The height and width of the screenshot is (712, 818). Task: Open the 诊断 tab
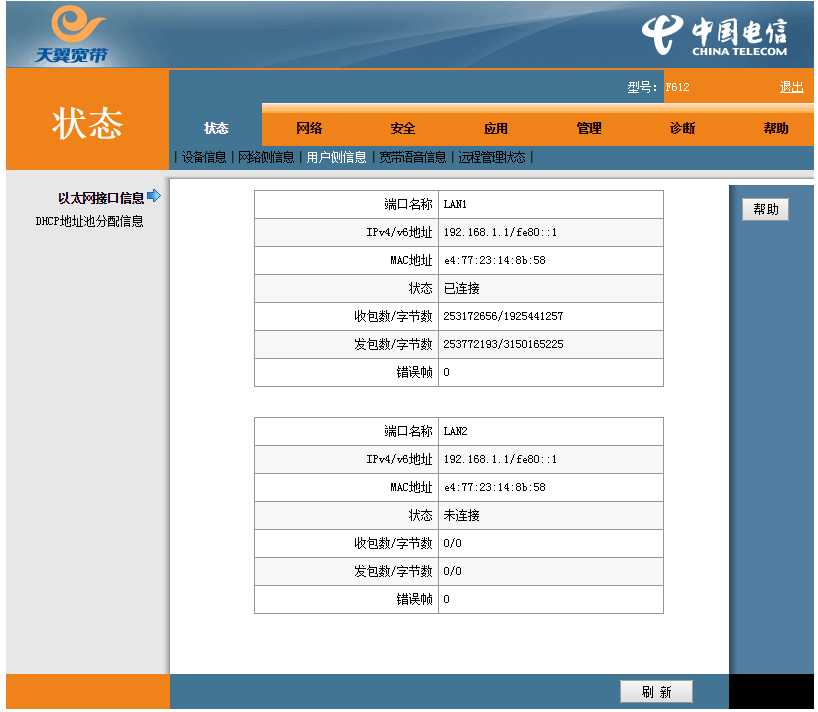pos(682,128)
